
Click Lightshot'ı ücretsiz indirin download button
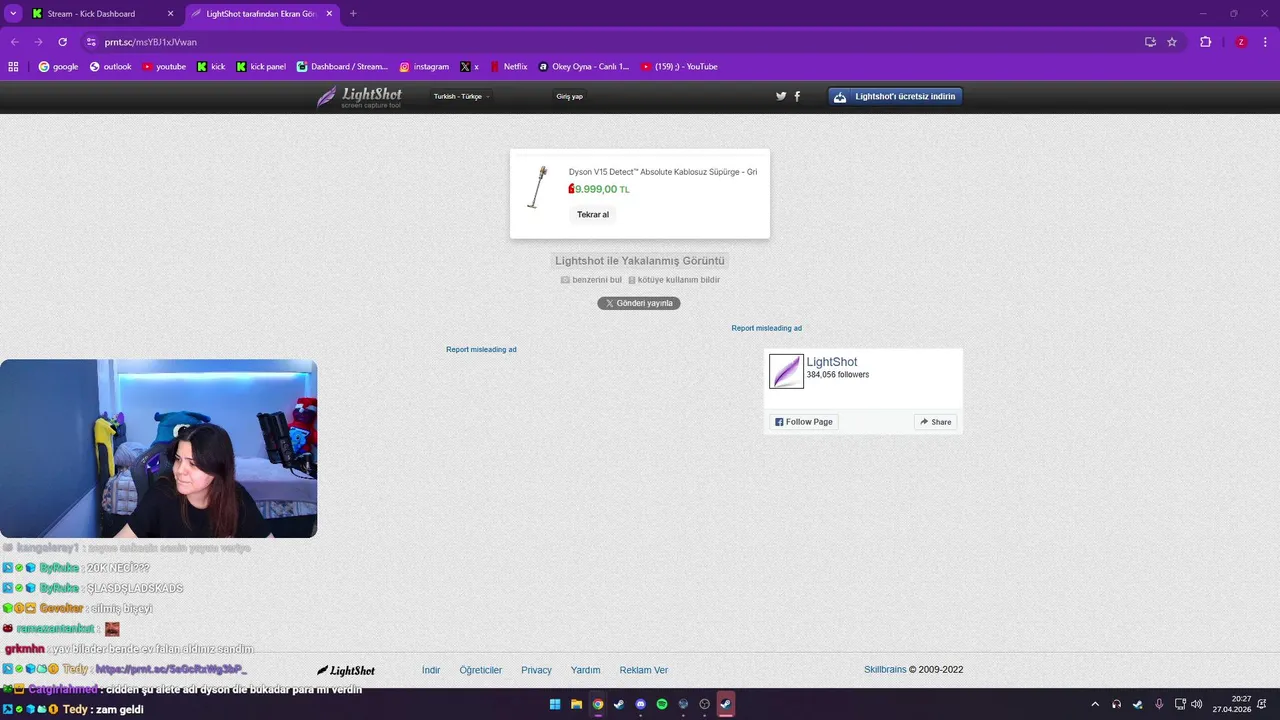(895, 97)
